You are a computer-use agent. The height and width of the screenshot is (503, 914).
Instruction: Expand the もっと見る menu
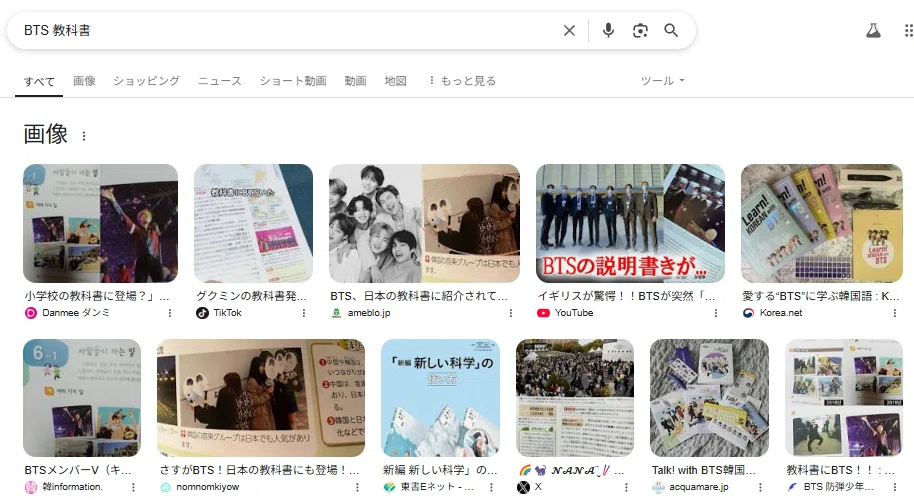(462, 81)
